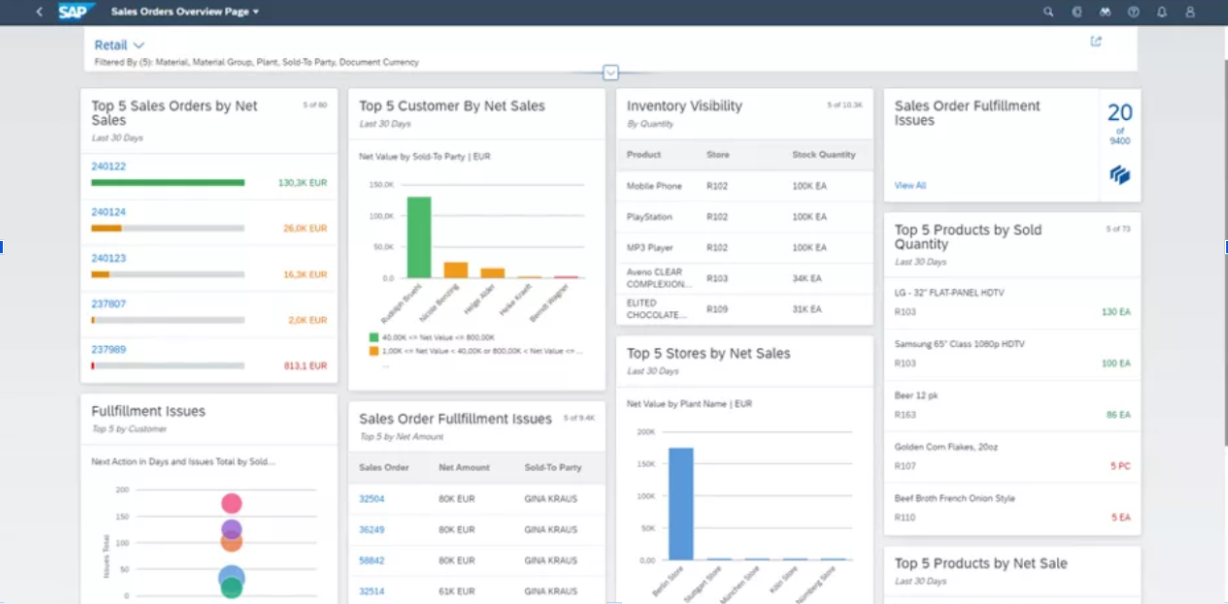Select LG - 32" FLAT-PANEL HDTV item
The height and width of the screenshot is (604, 1228).
[x=1012, y=303]
